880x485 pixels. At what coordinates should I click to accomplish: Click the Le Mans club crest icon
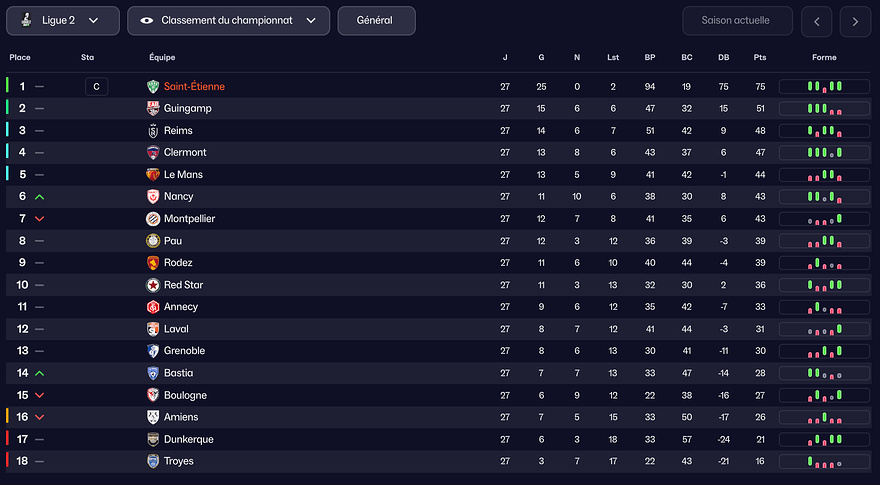tap(153, 175)
